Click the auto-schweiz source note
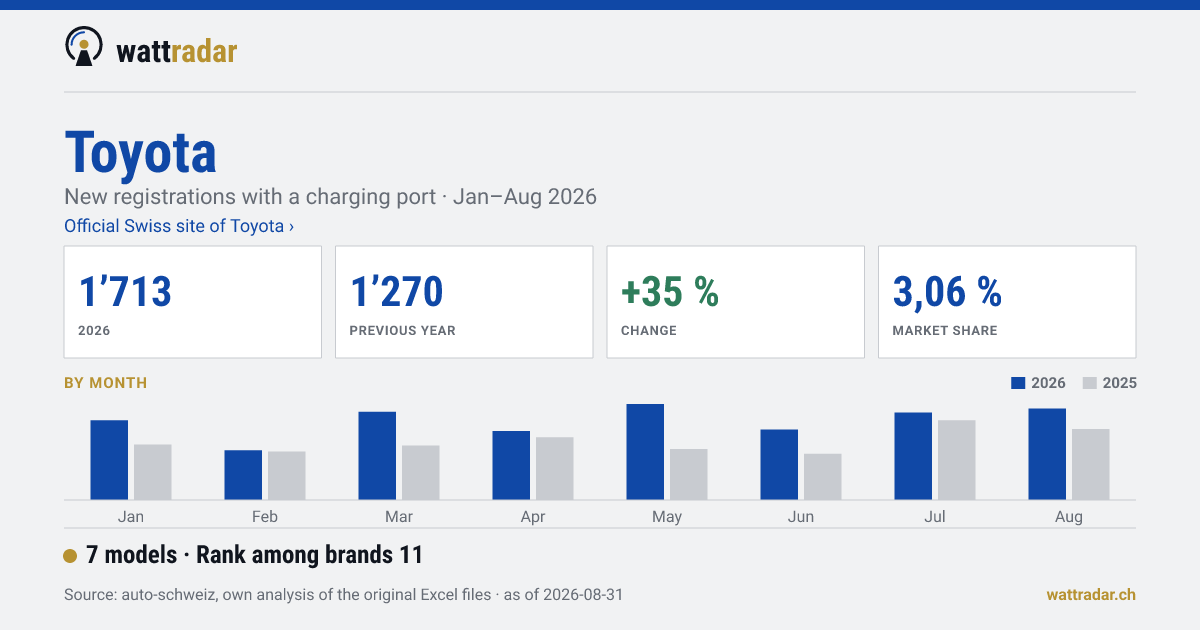The image size is (1200, 630). (x=343, y=594)
